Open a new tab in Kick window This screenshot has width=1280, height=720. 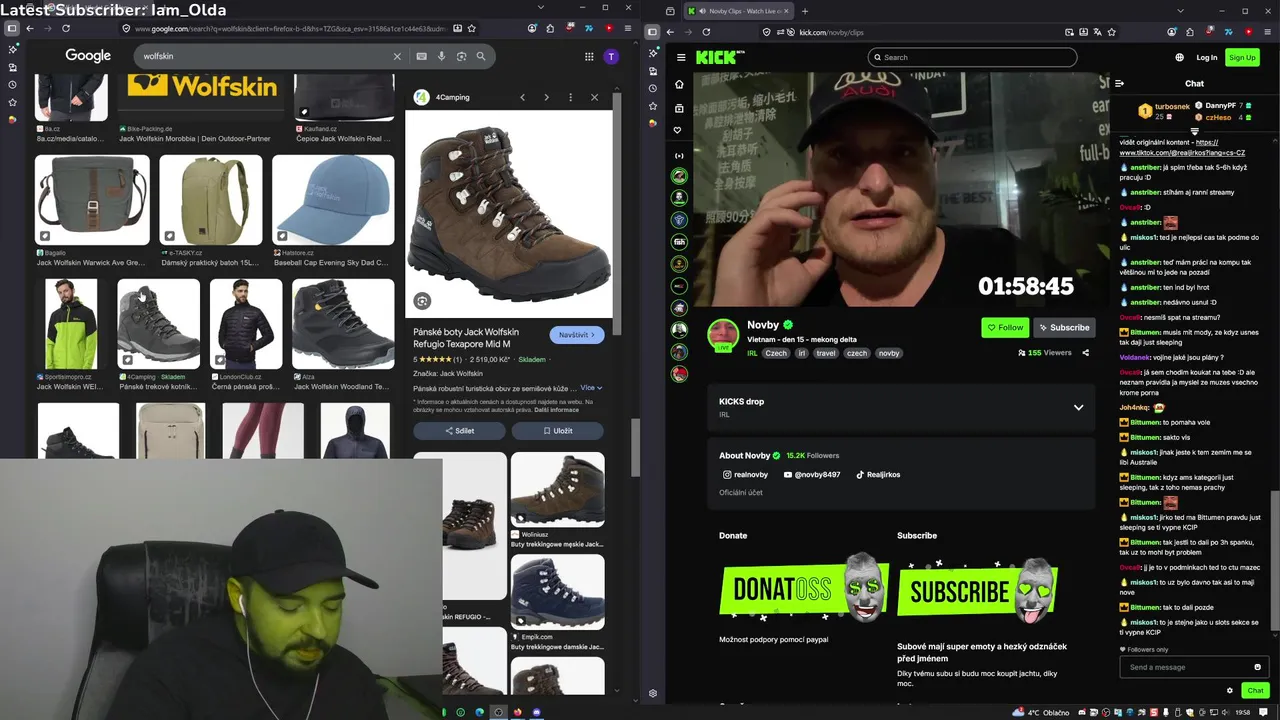[x=805, y=11]
